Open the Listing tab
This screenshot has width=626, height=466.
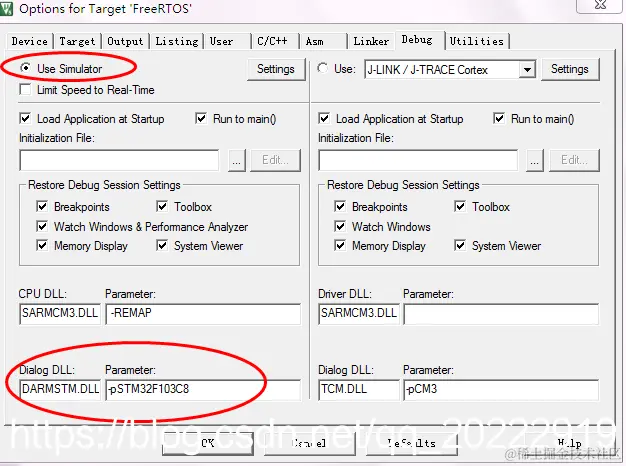click(176, 42)
